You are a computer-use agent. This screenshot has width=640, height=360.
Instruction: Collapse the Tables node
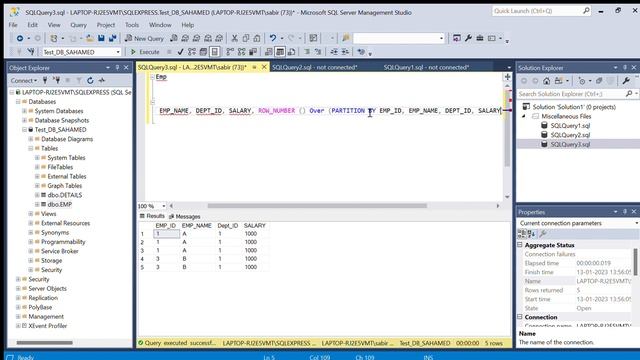pyautogui.click(x=31, y=149)
